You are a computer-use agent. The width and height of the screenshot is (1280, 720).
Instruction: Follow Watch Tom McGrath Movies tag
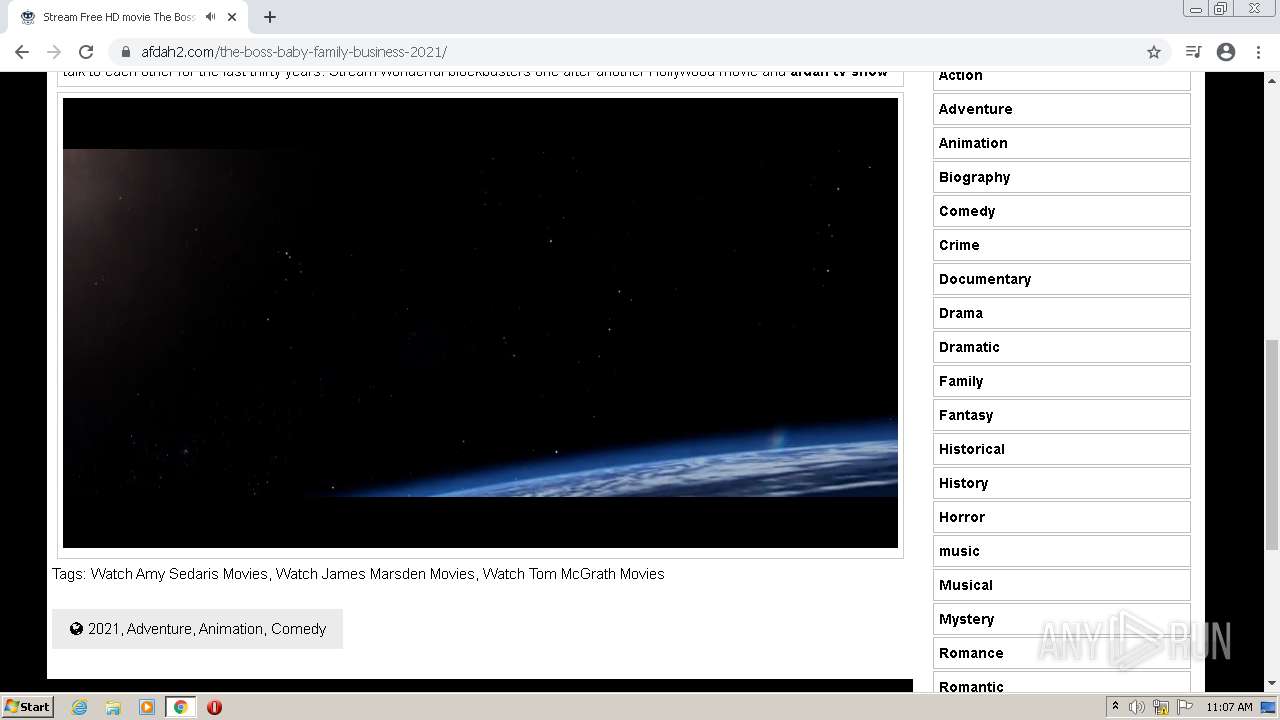[574, 574]
